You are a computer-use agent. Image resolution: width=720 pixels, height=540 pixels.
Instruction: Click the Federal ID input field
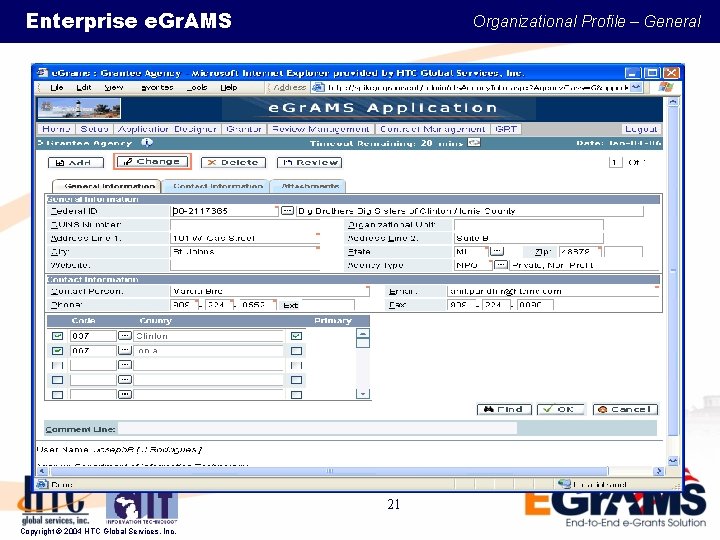(224, 211)
